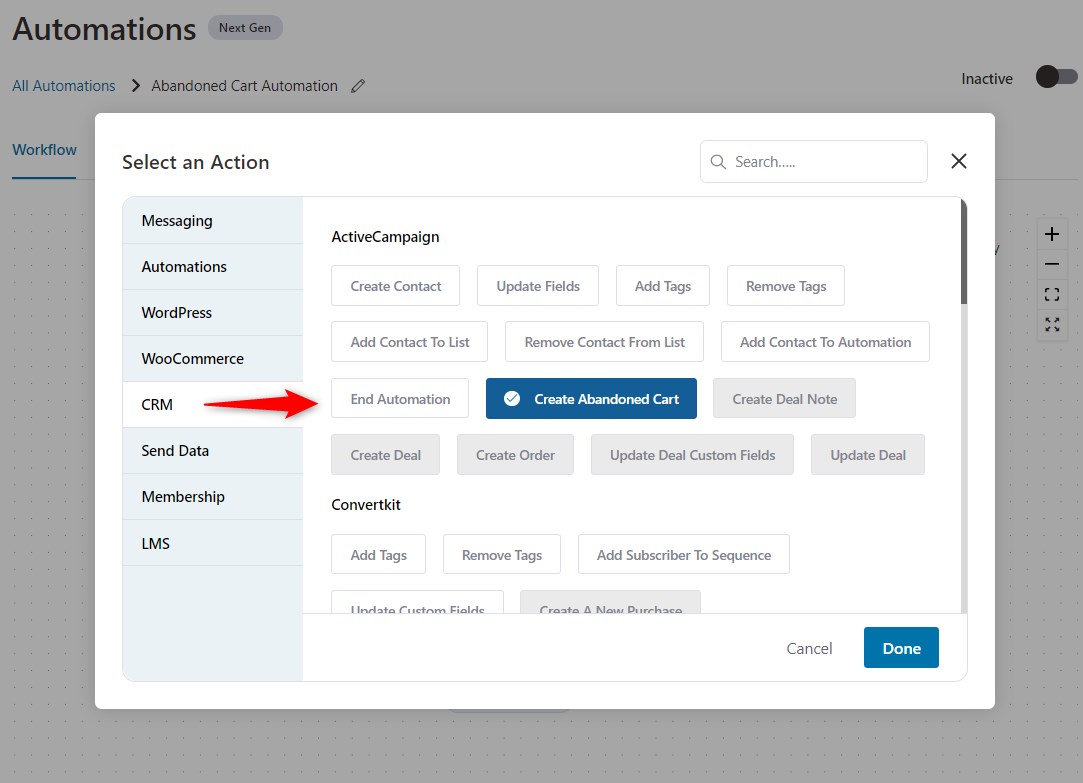Zoom out of the workflow canvas
The height and width of the screenshot is (783, 1083).
[x=1051, y=264]
